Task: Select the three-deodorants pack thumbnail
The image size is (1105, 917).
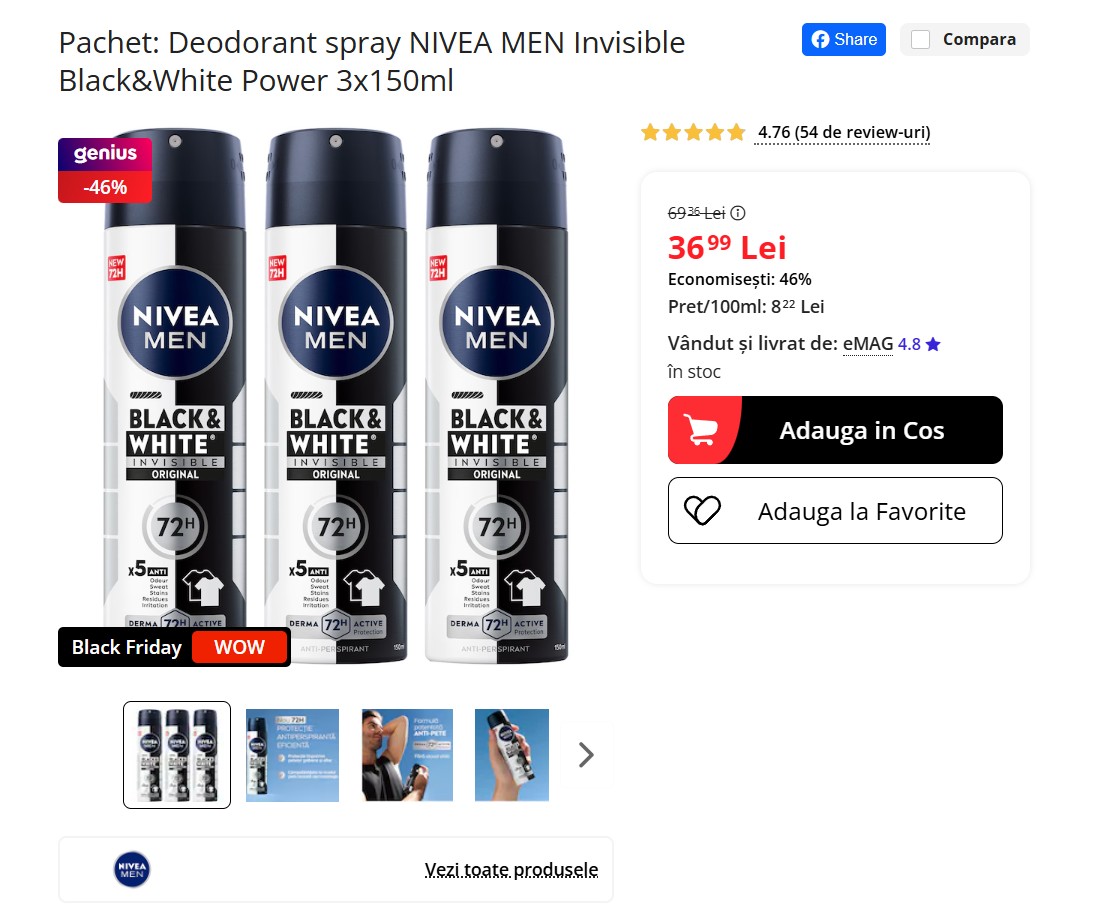Action: pyautogui.click(x=177, y=755)
